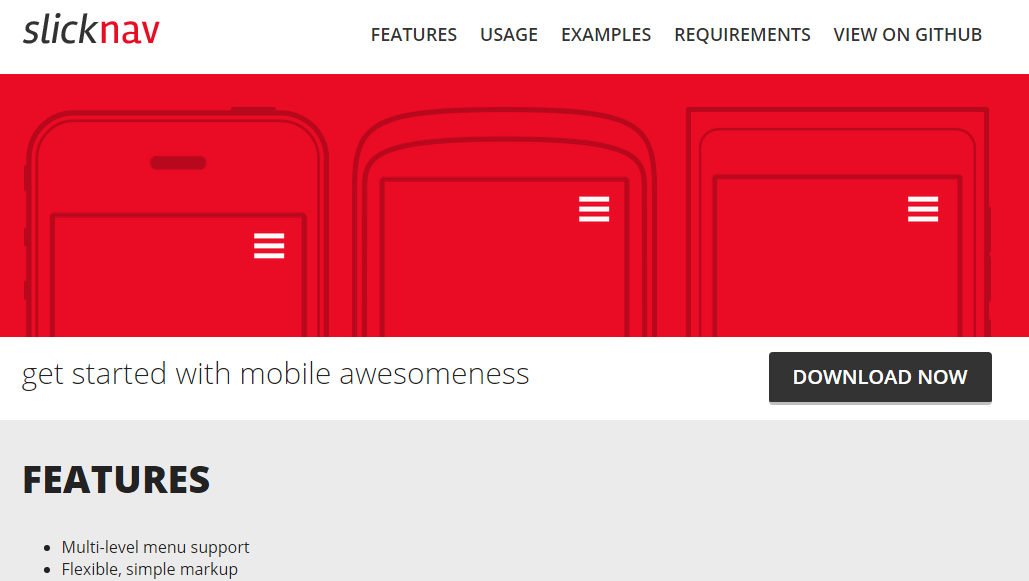This screenshot has height=581, width=1029.
Task: Select 'Multi-level menu support' list item
Action: click(156, 547)
